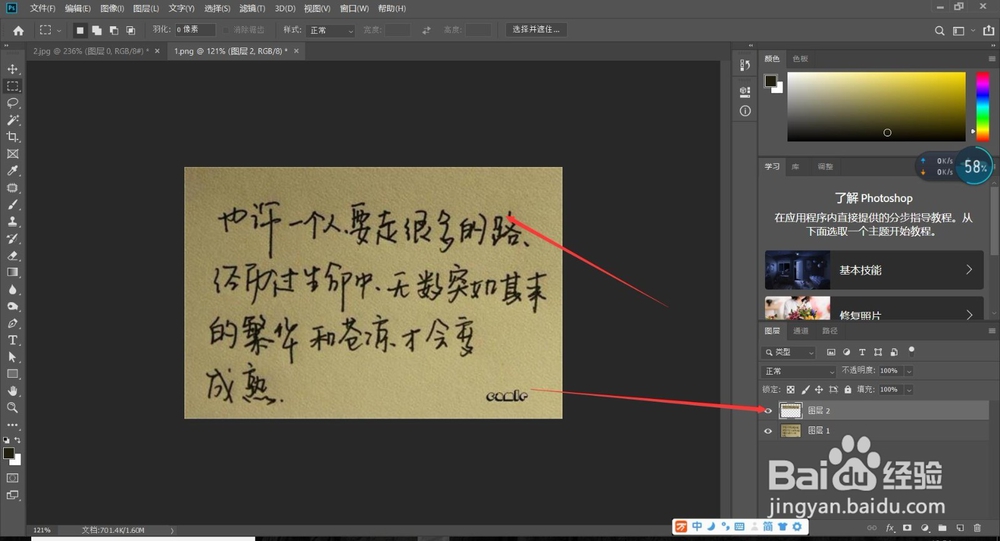Click in the color picker gradient field
Image resolution: width=1000 pixels, height=541 pixels.
click(x=876, y=107)
